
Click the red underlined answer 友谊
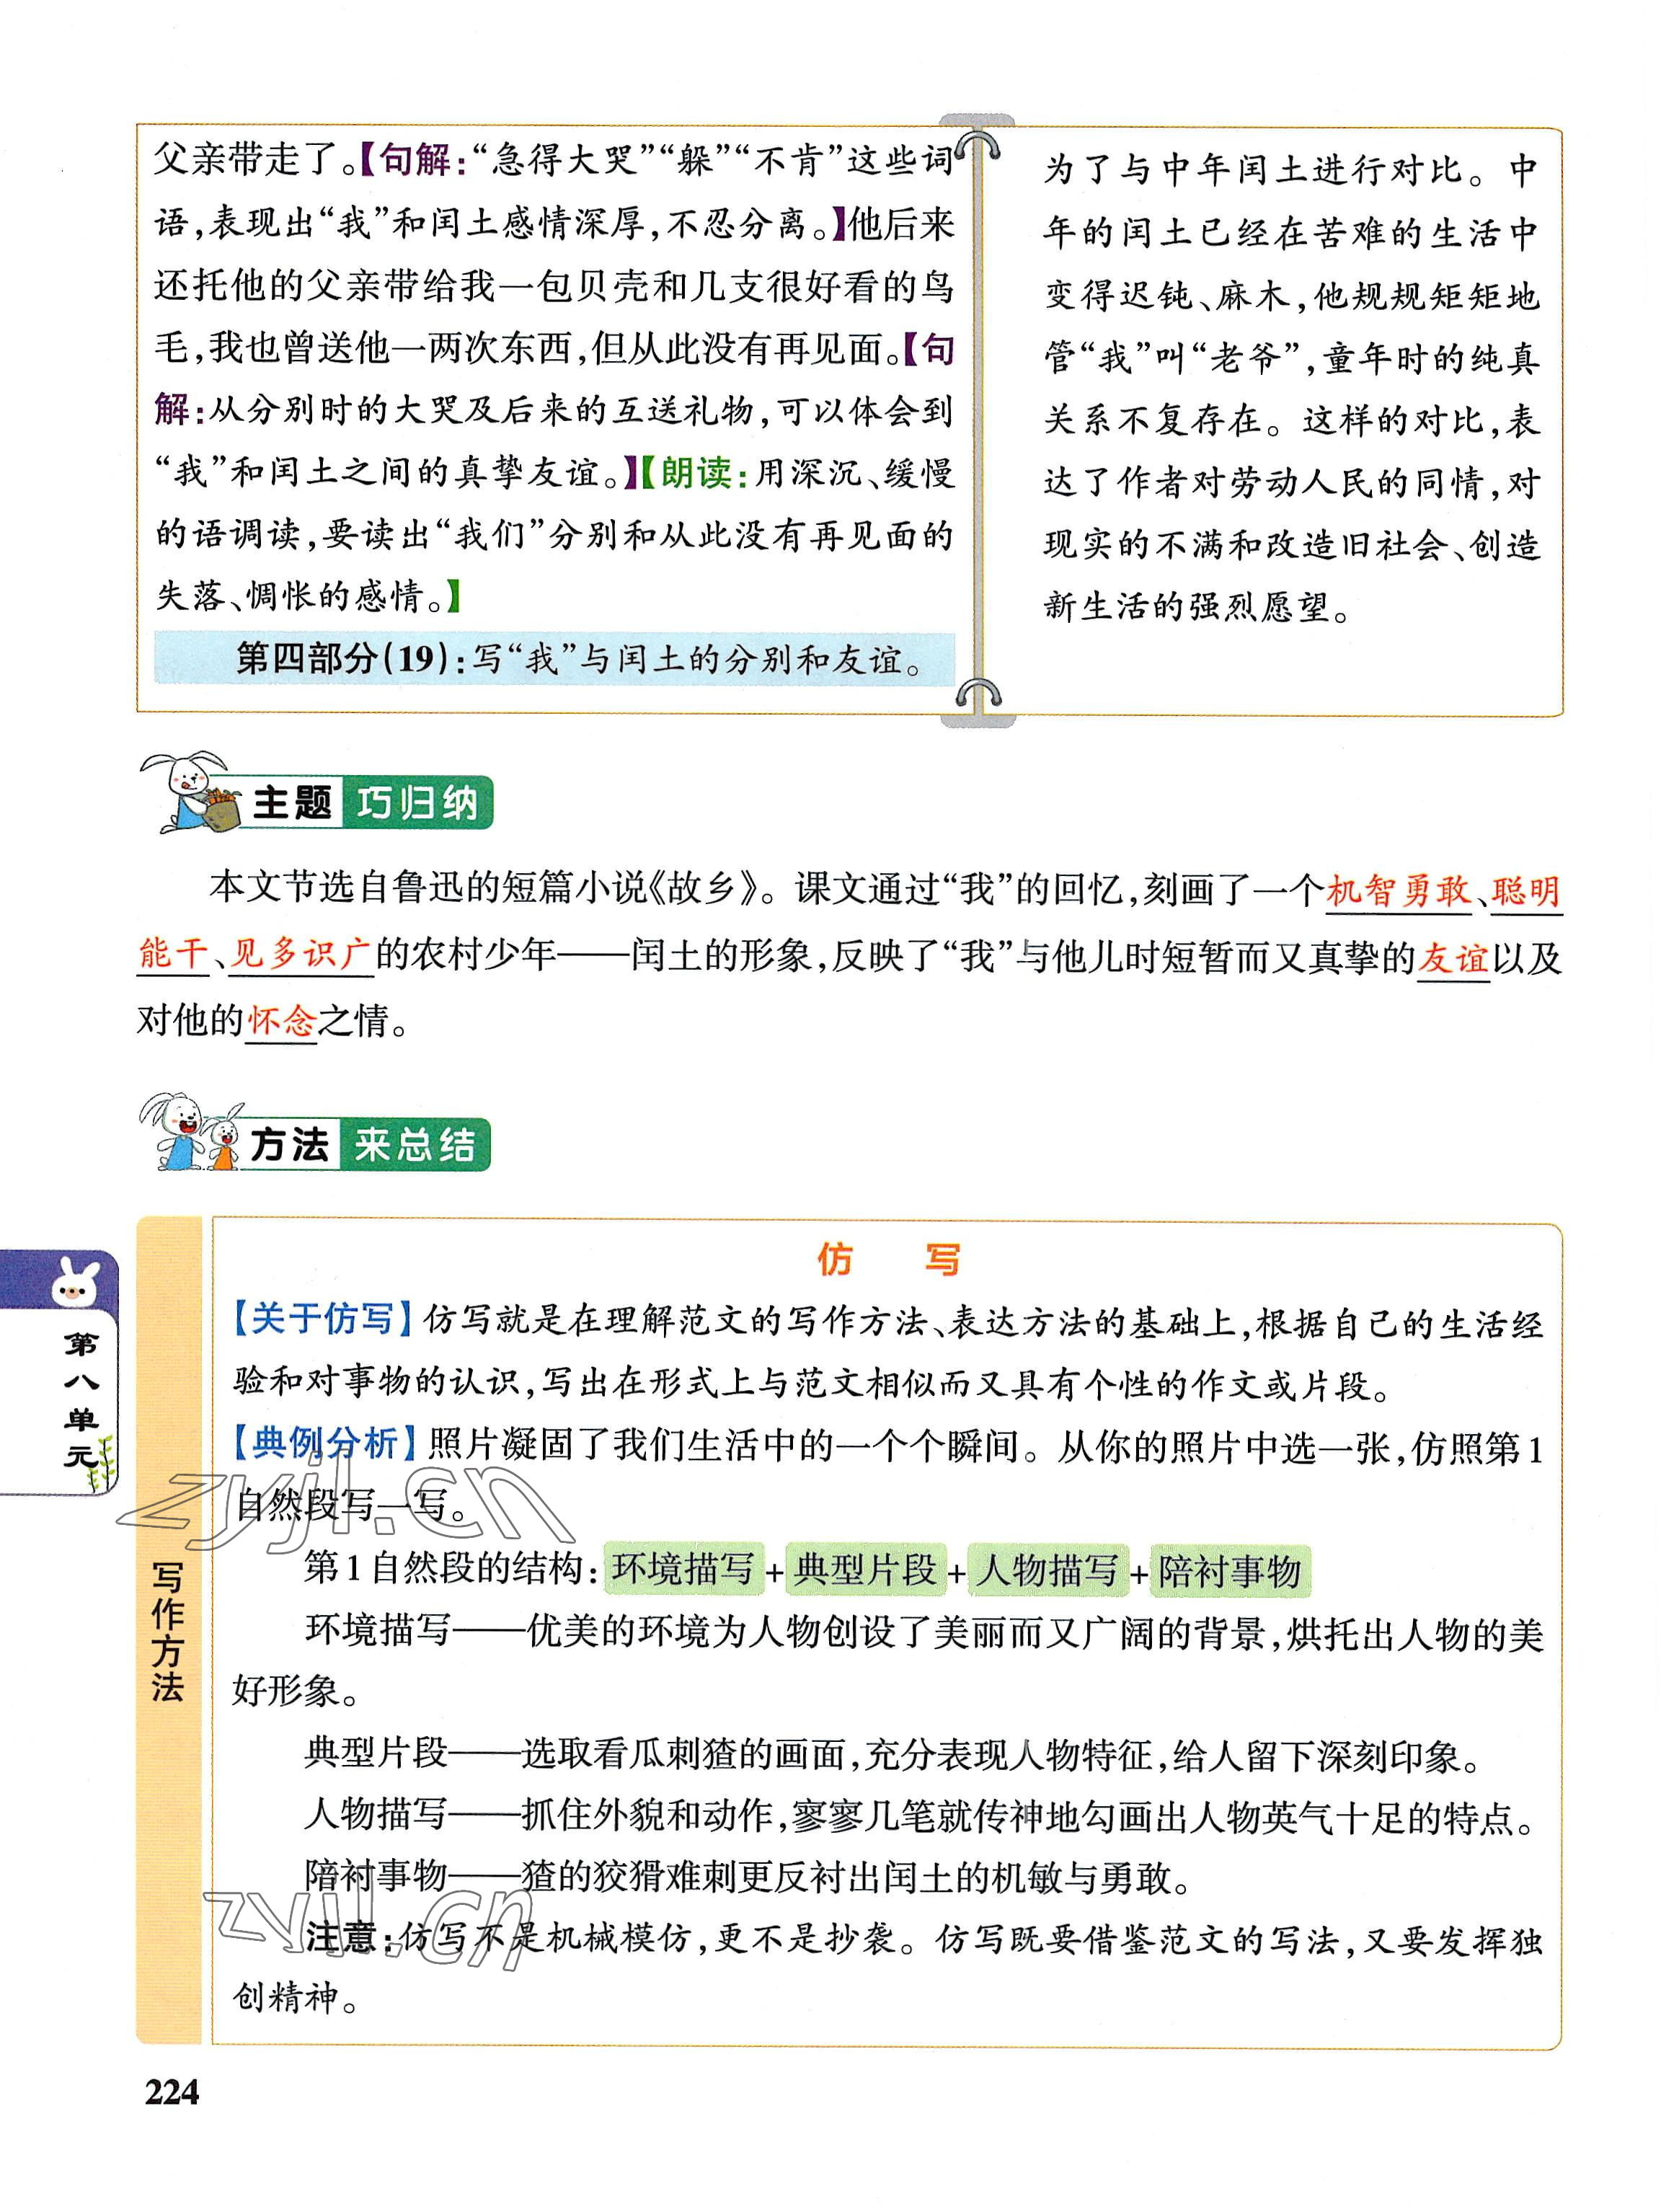coord(1453,957)
